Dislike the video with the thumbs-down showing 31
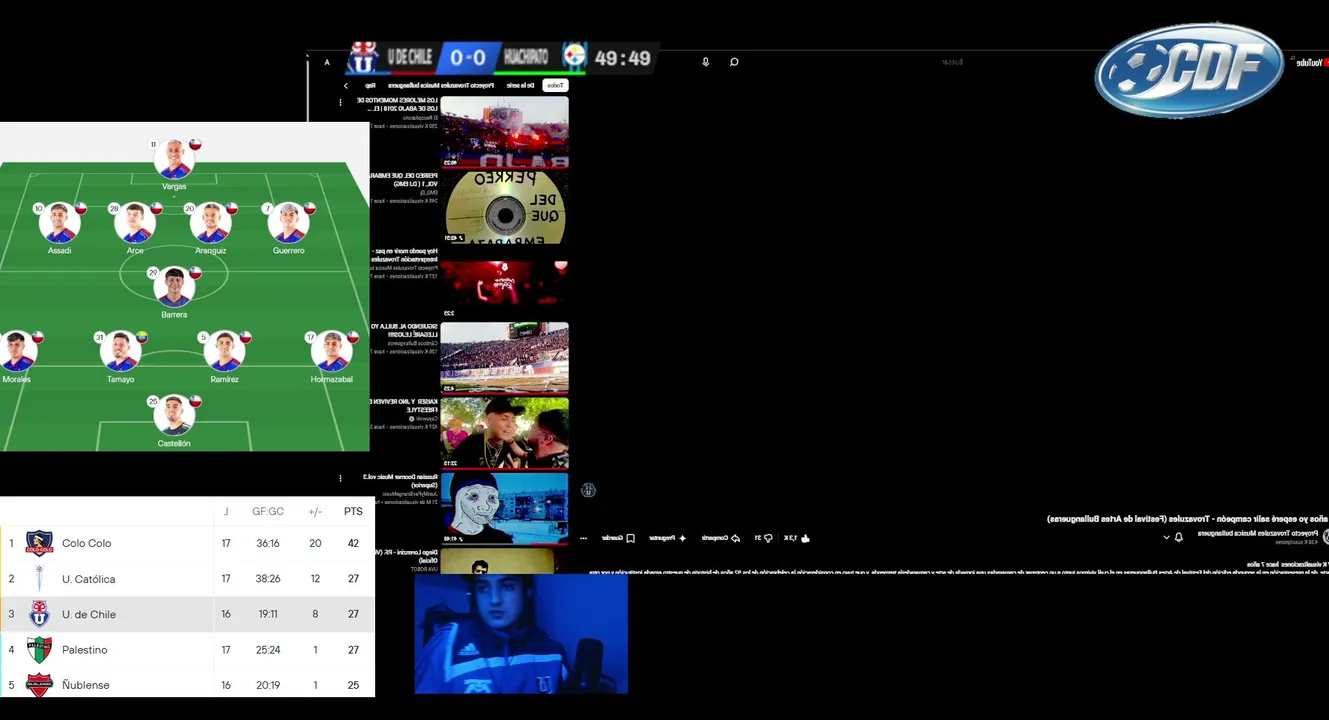Viewport: 1329px width, 720px height. coord(763,538)
